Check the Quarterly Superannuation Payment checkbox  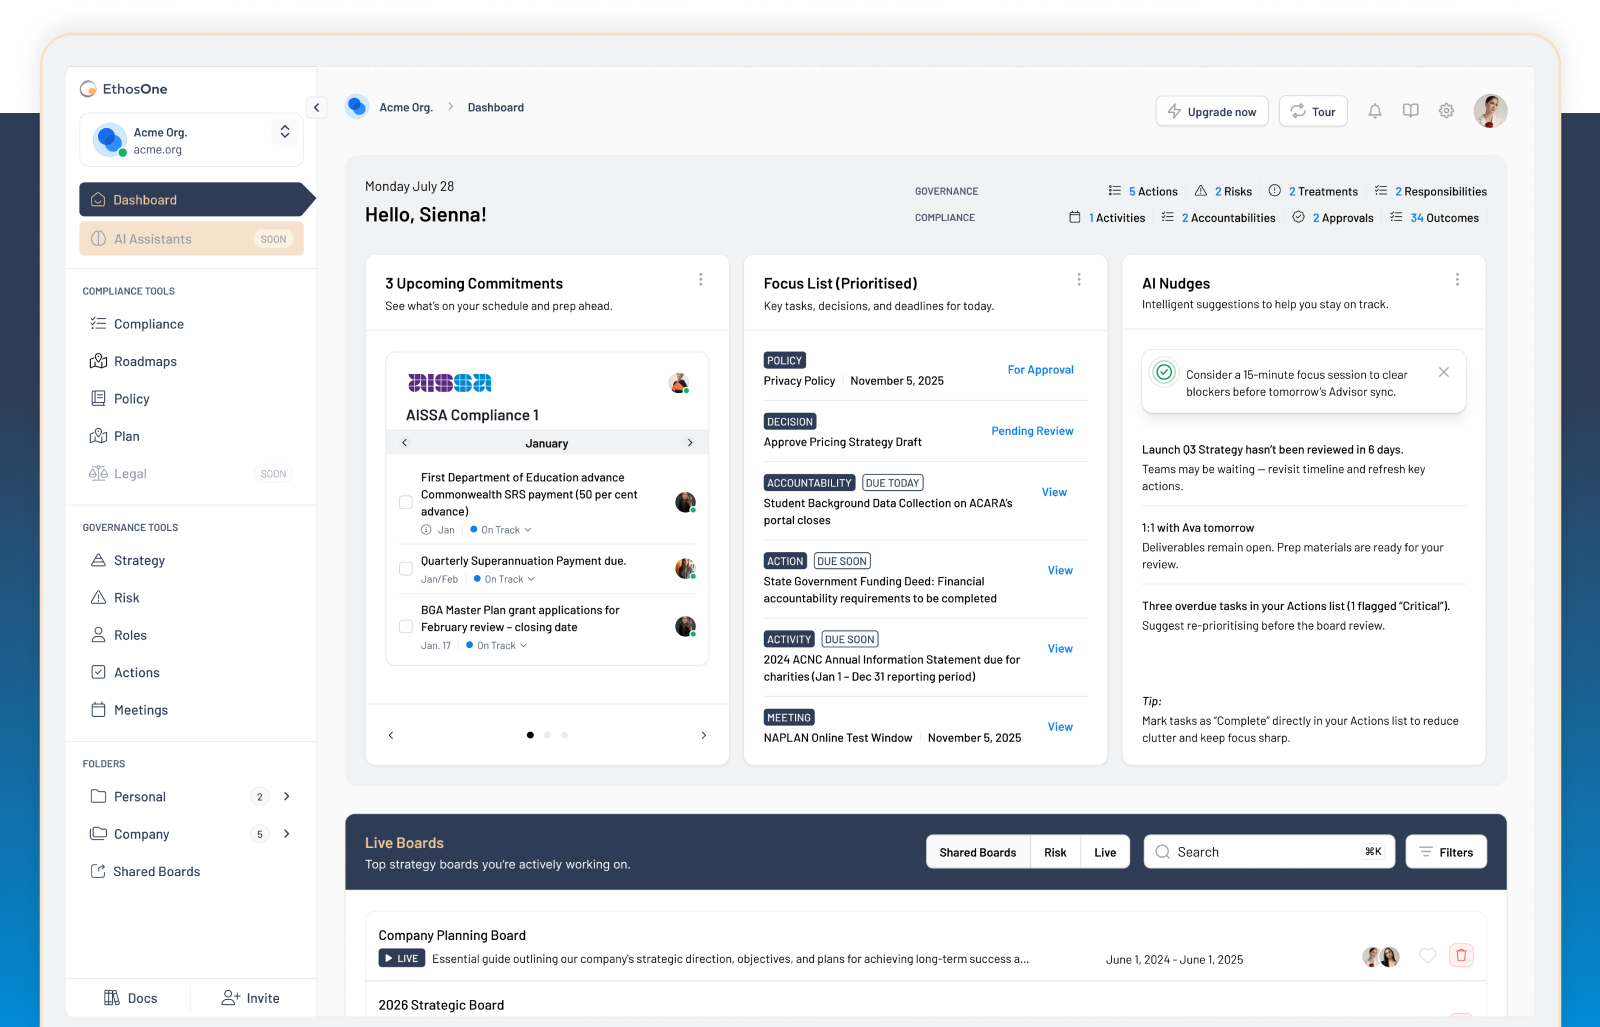pos(406,569)
